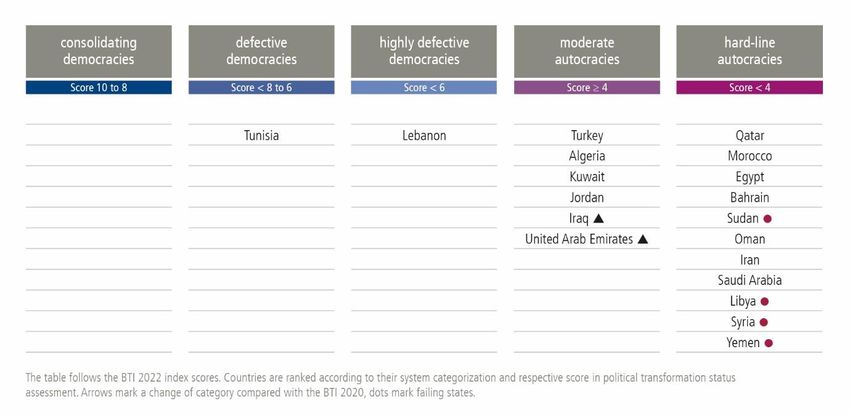The height and width of the screenshot is (415, 850).
Task: Click the black triangle next to Iraq
Action: coord(598,218)
